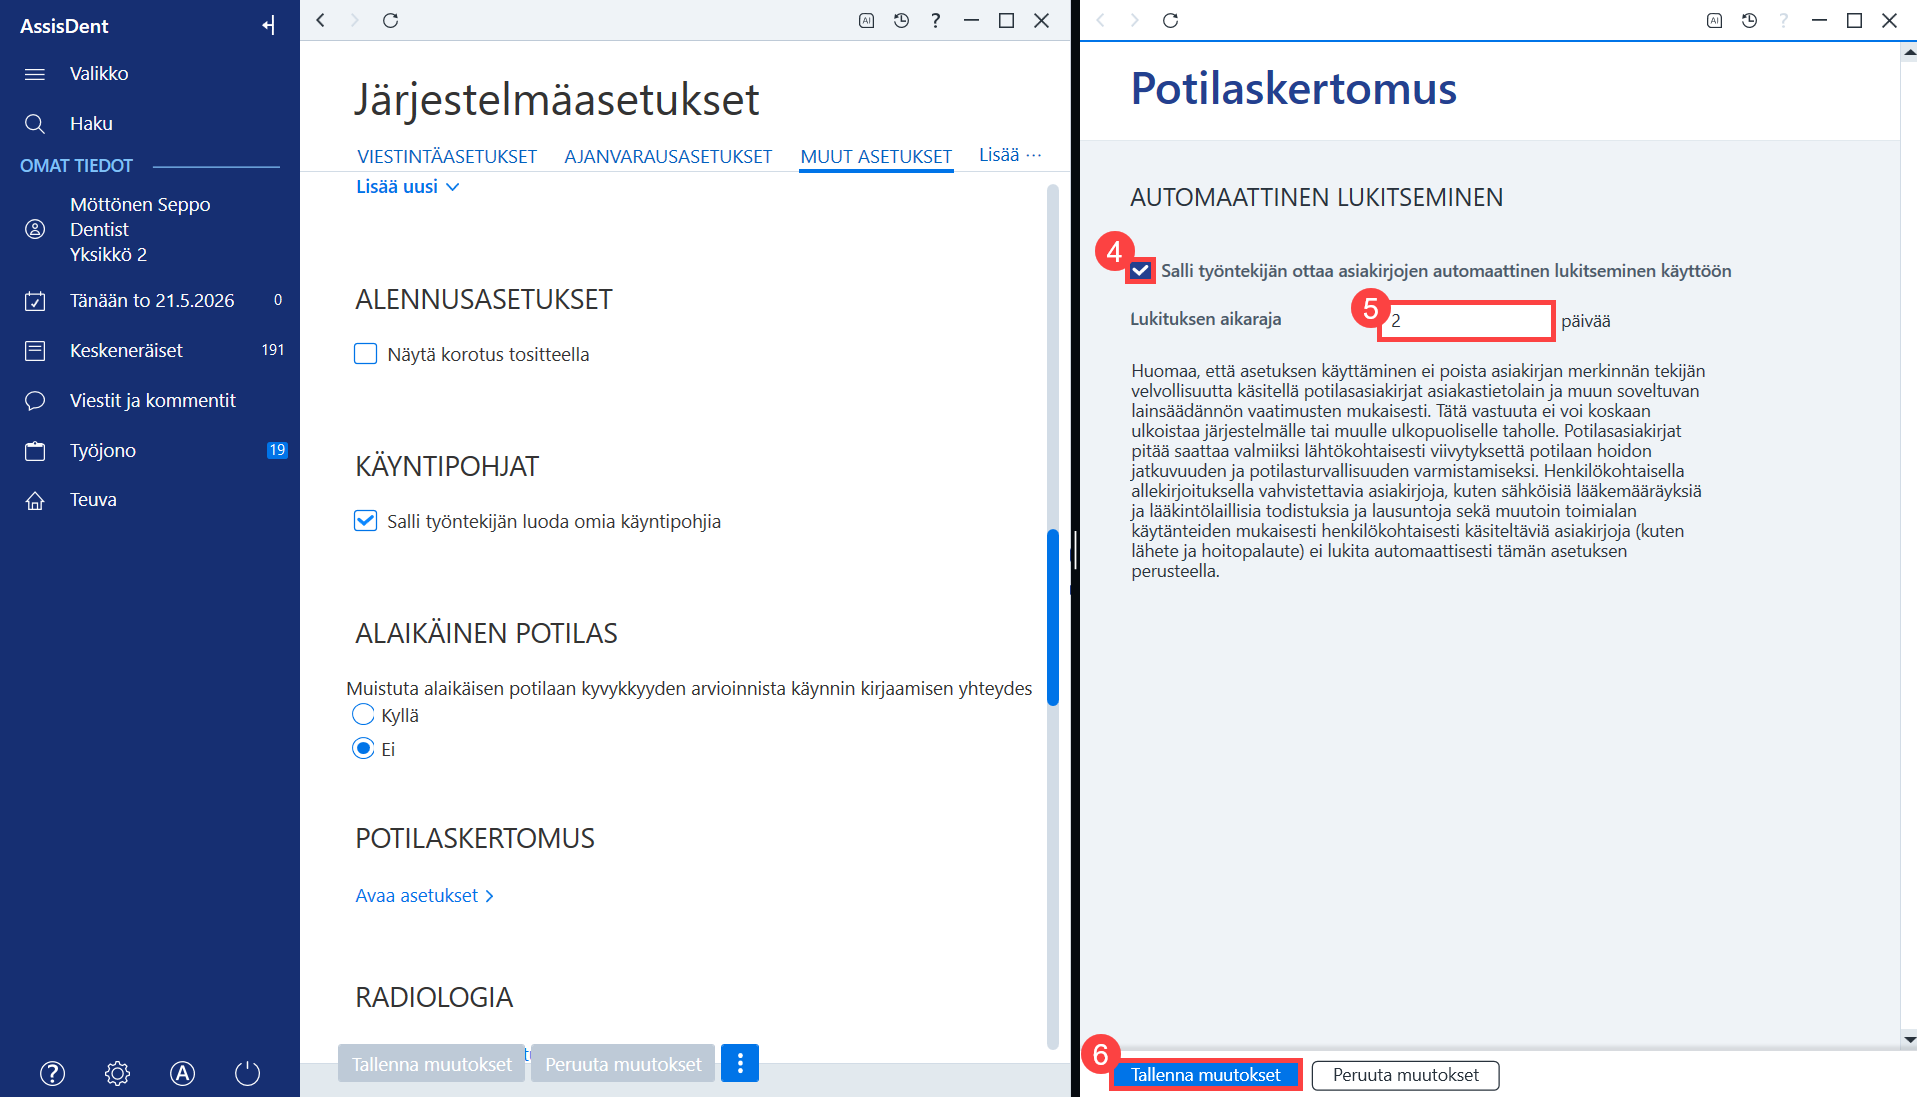Click Peruuta muutokset in Potilaskertomus window
1917x1097 pixels.
tap(1405, 1075)
